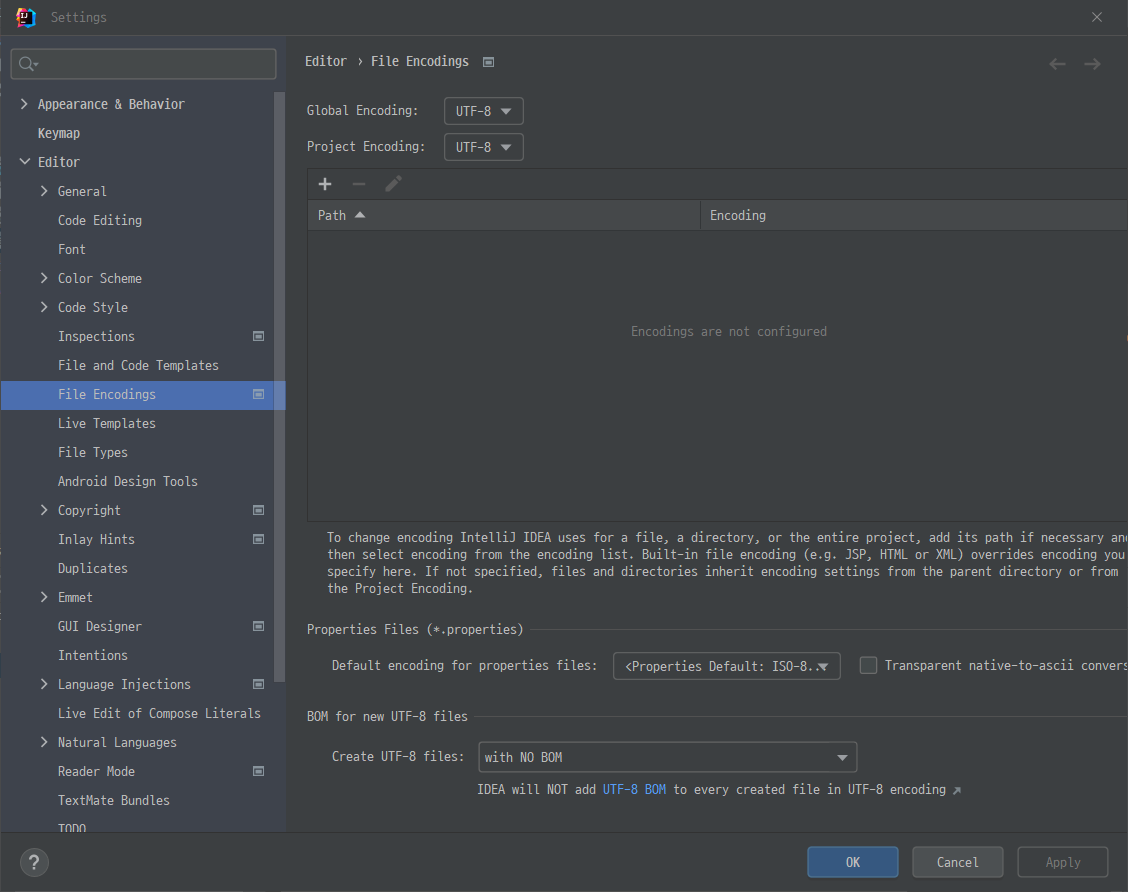
Task: Select Code Editing settings page
Action: 100,220
